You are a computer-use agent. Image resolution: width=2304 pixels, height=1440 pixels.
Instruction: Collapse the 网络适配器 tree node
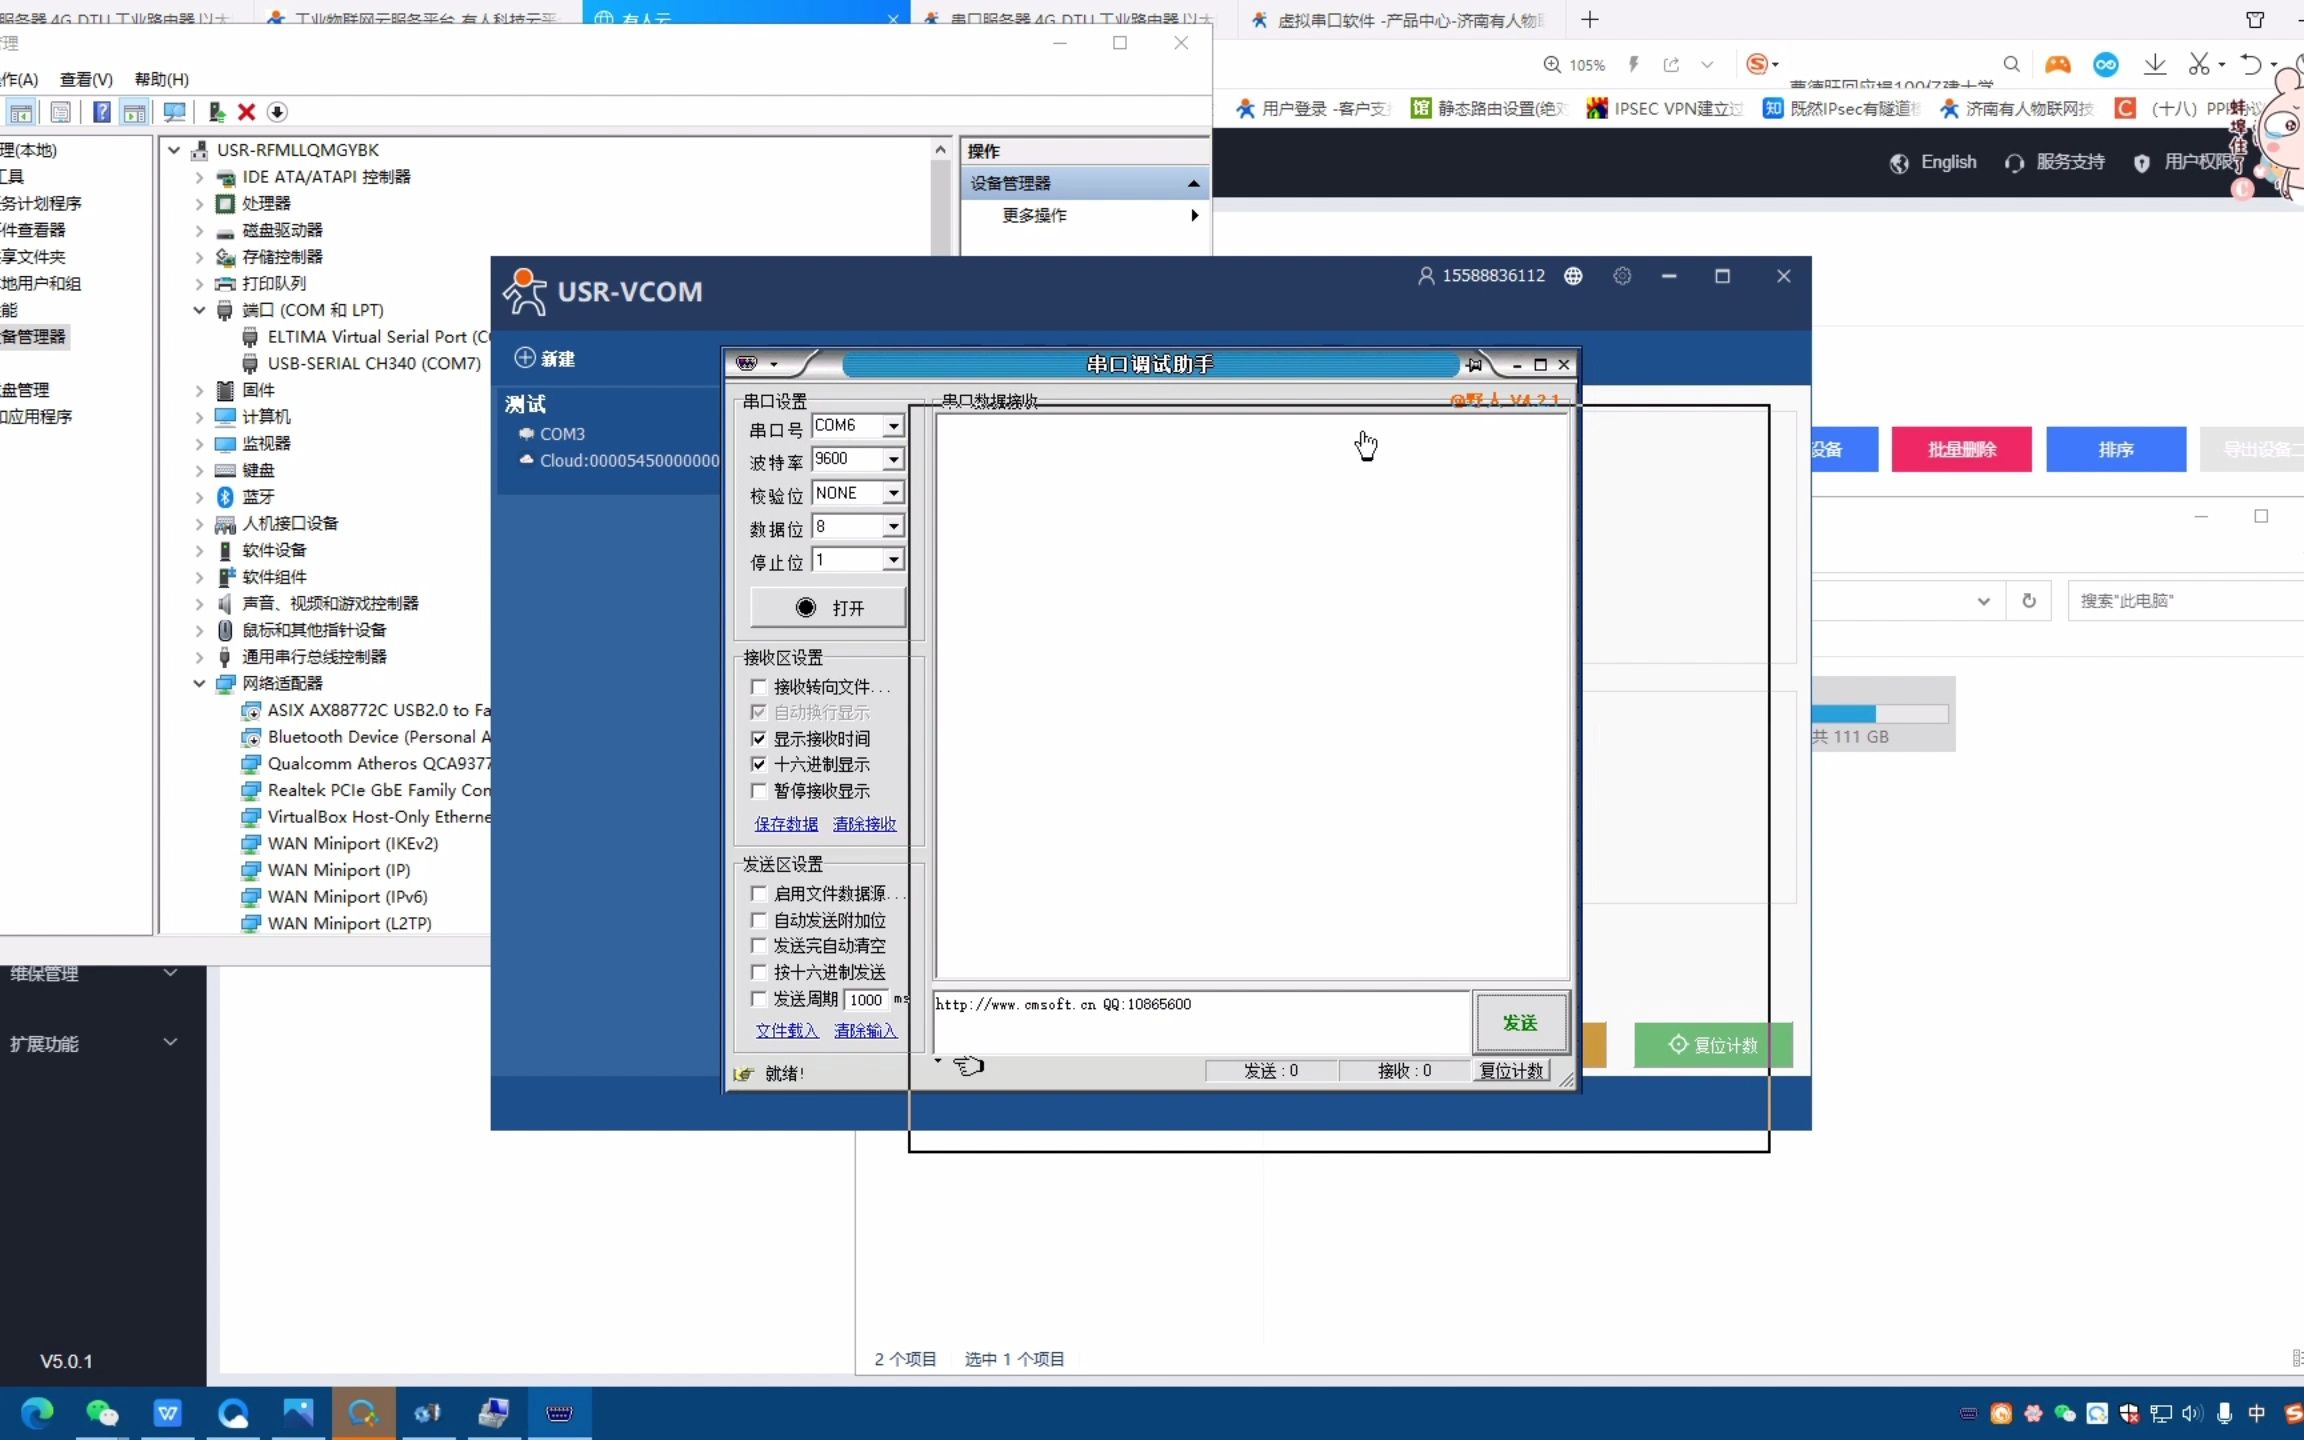coord(199,684)
